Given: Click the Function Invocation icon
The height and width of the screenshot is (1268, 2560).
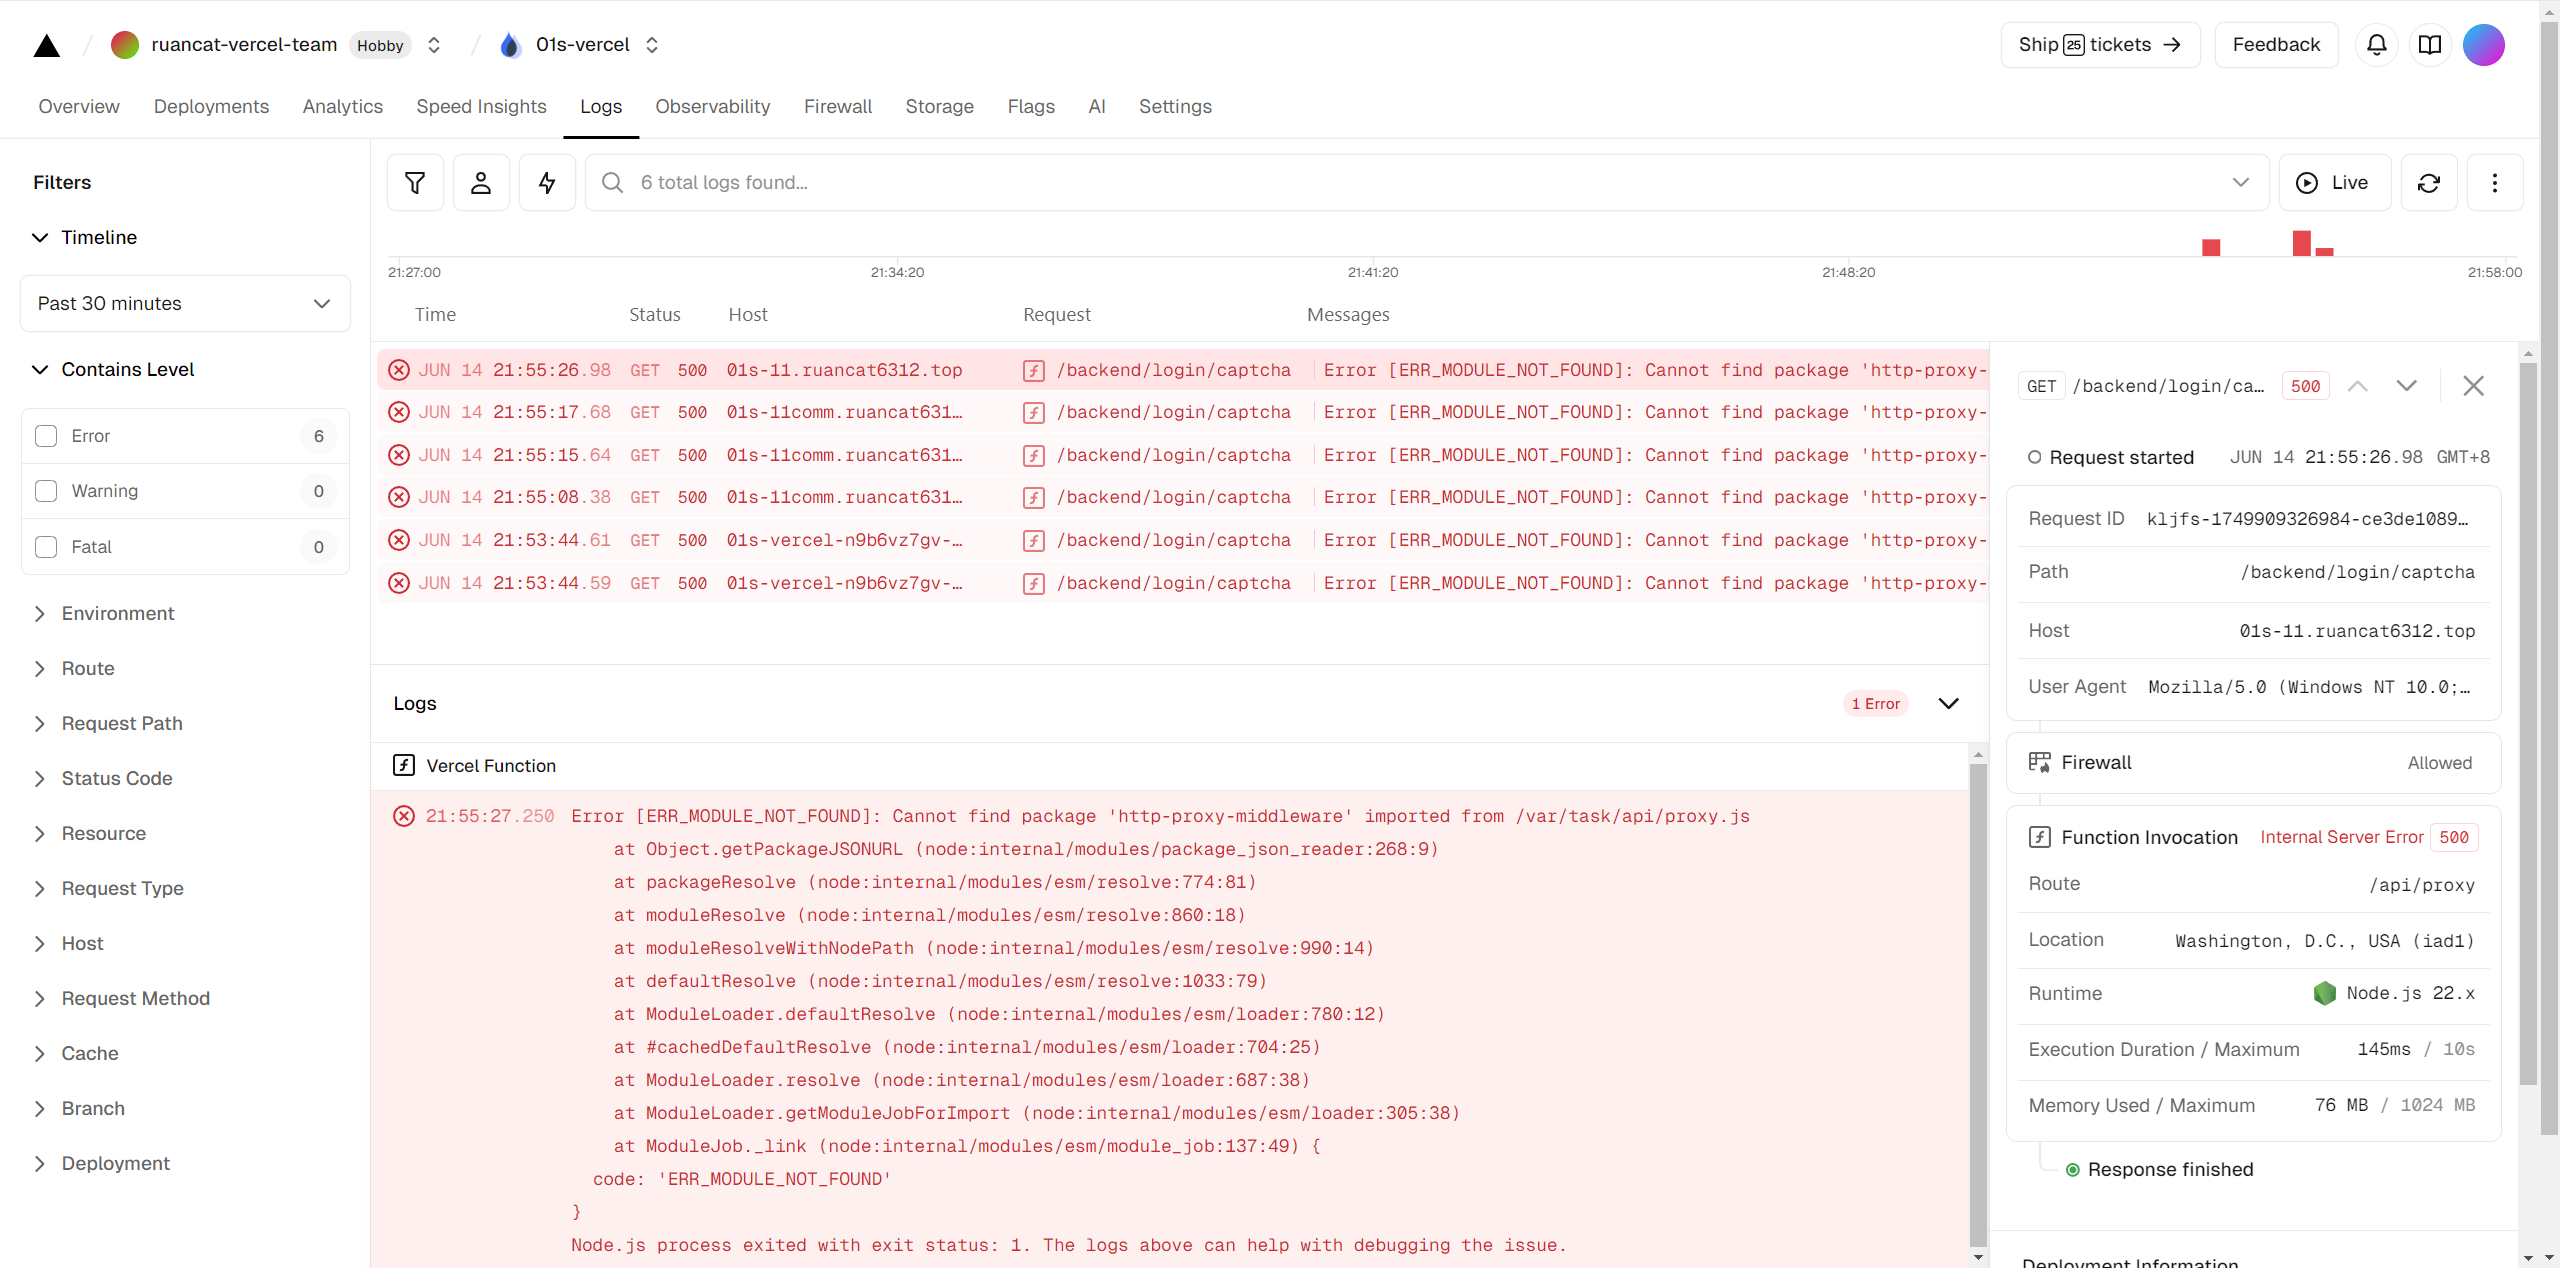Looking at the screenshot, I should 2040,837.
